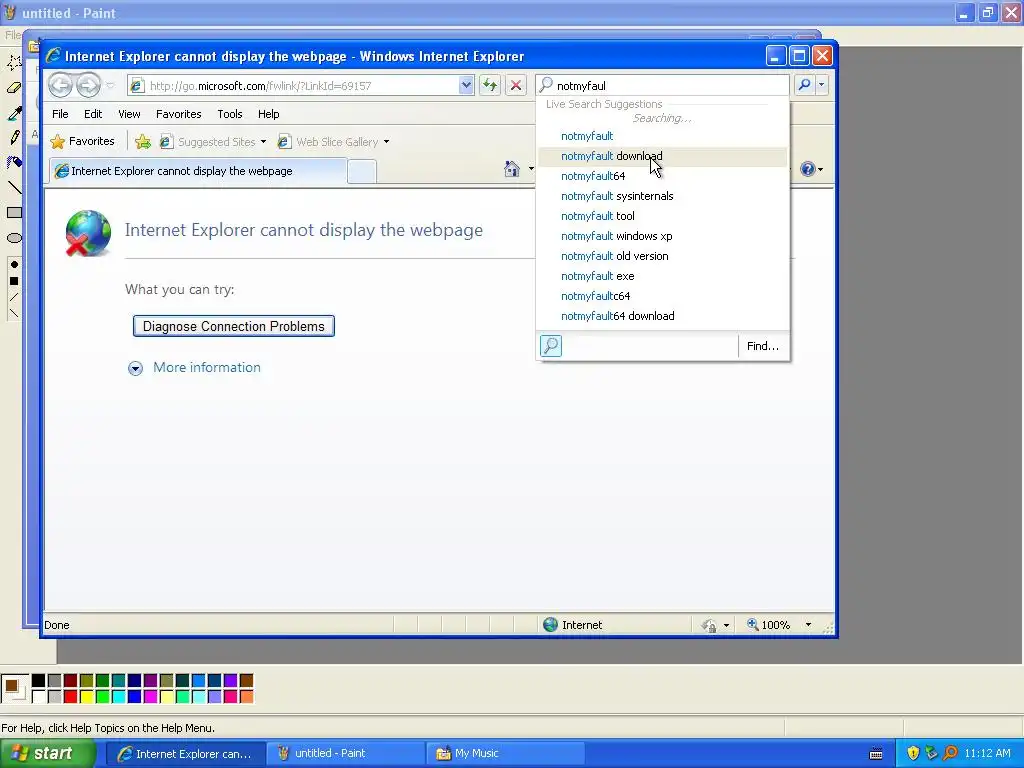Expand Web Slice Gallery dropdown arrow

pos(387,142)
